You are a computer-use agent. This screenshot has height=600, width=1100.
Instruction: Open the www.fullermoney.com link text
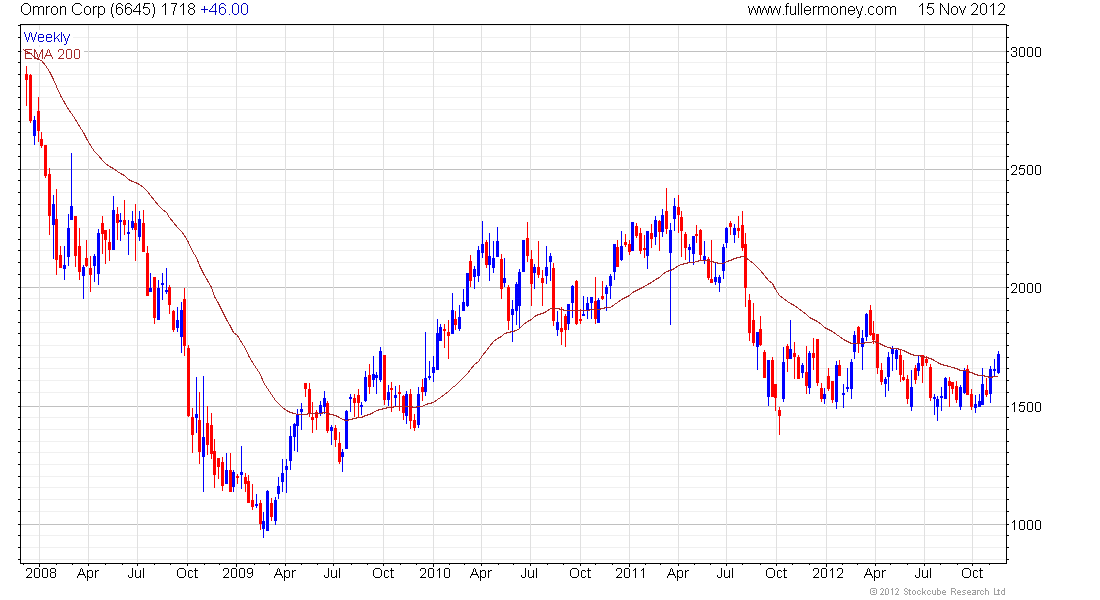pyautogui.click(x=822, y=10)
